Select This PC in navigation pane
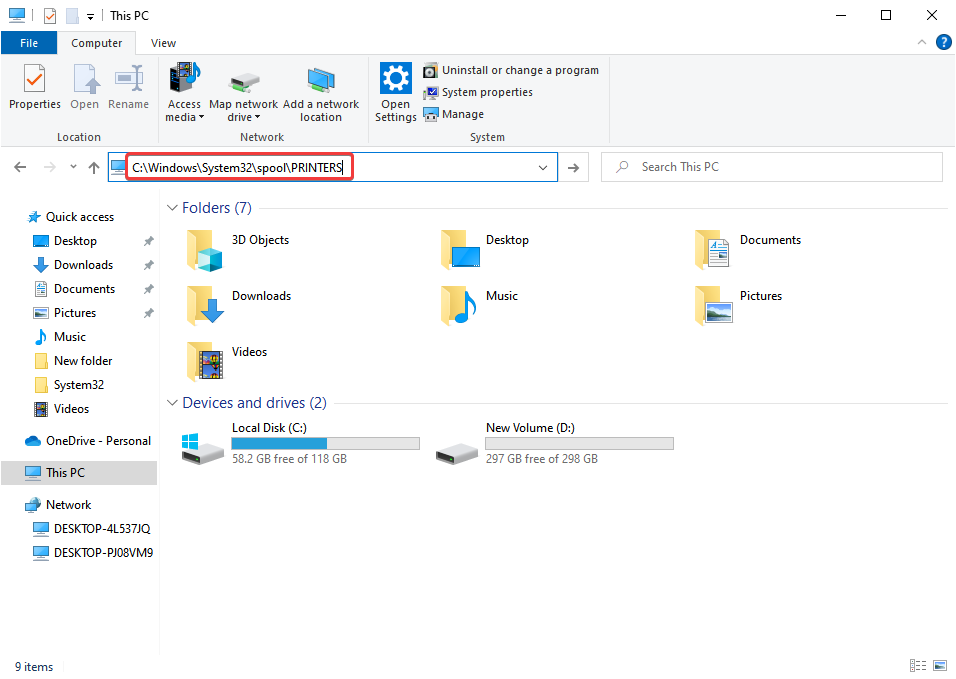Screen dimensions: 956x679 click(x=79, y=472)
